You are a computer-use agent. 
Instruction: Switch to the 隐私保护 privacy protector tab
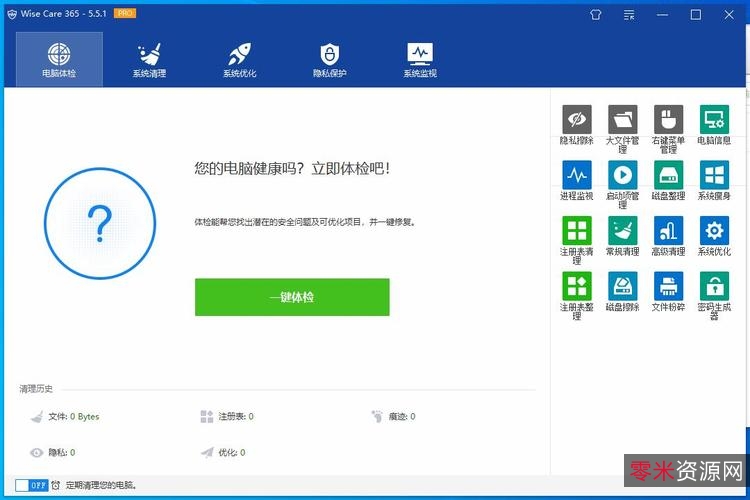[x=330, y=59]
